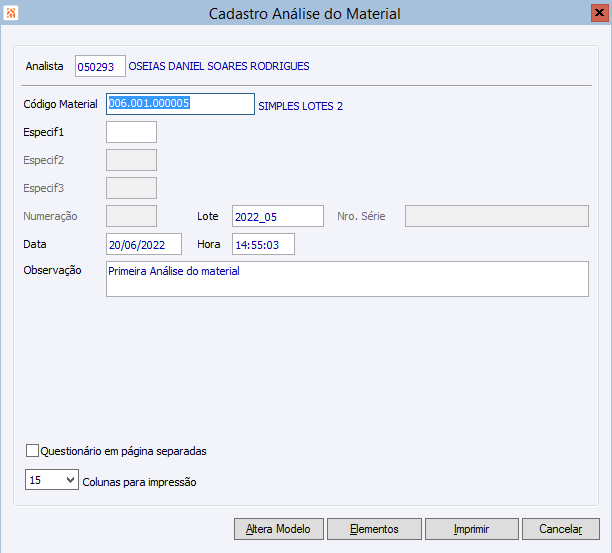Click the disabled Especif2 field

(x=131, y=160)
